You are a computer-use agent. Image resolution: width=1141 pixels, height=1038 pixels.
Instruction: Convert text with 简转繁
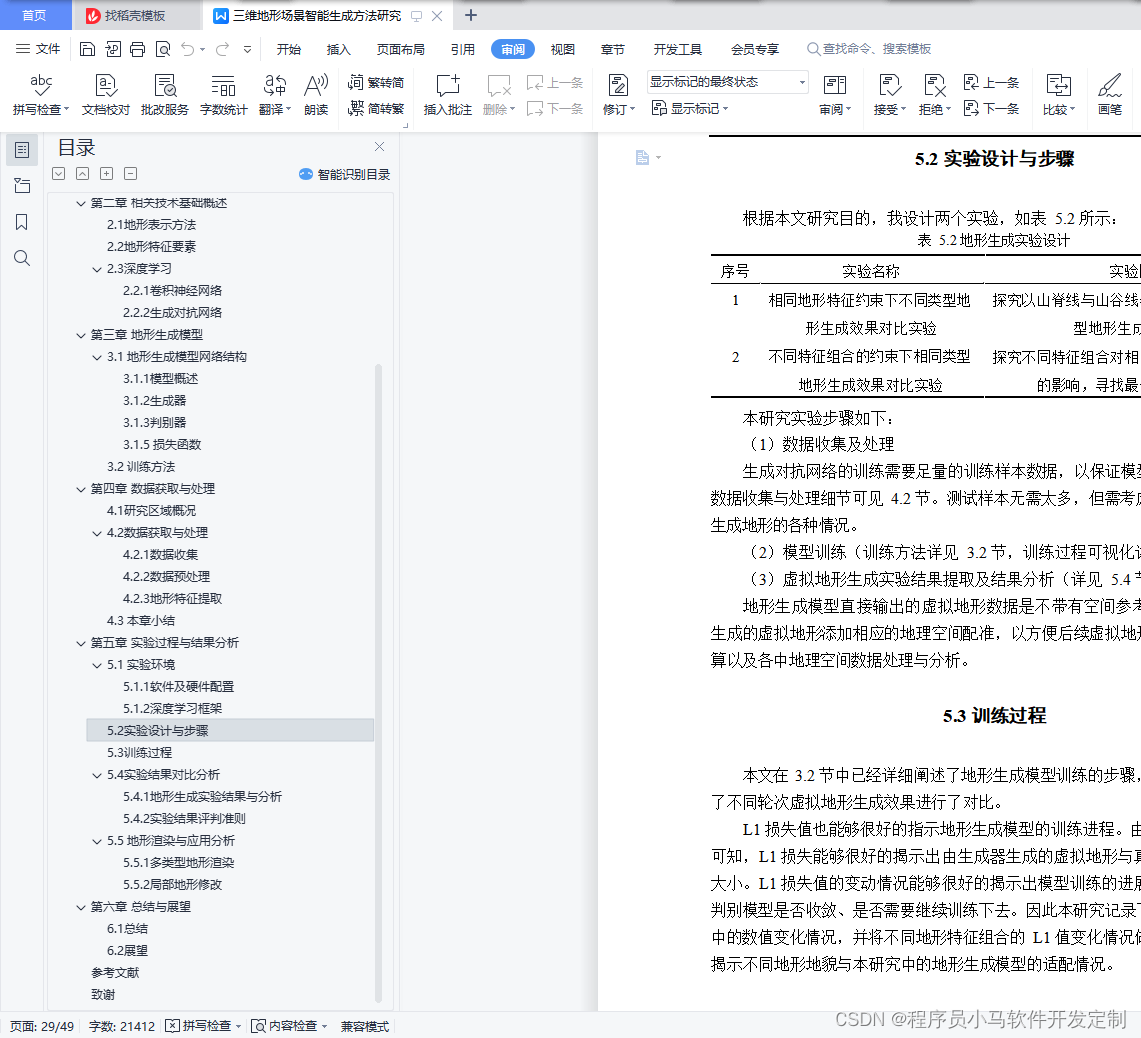coord(376,108)
